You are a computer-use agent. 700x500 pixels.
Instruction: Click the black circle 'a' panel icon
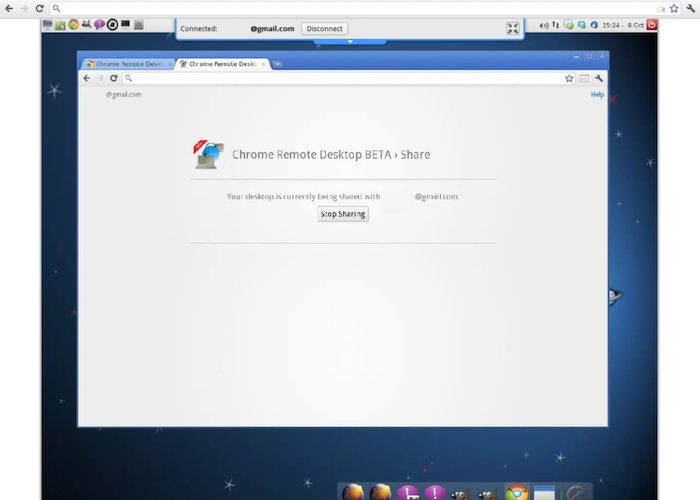112,25
